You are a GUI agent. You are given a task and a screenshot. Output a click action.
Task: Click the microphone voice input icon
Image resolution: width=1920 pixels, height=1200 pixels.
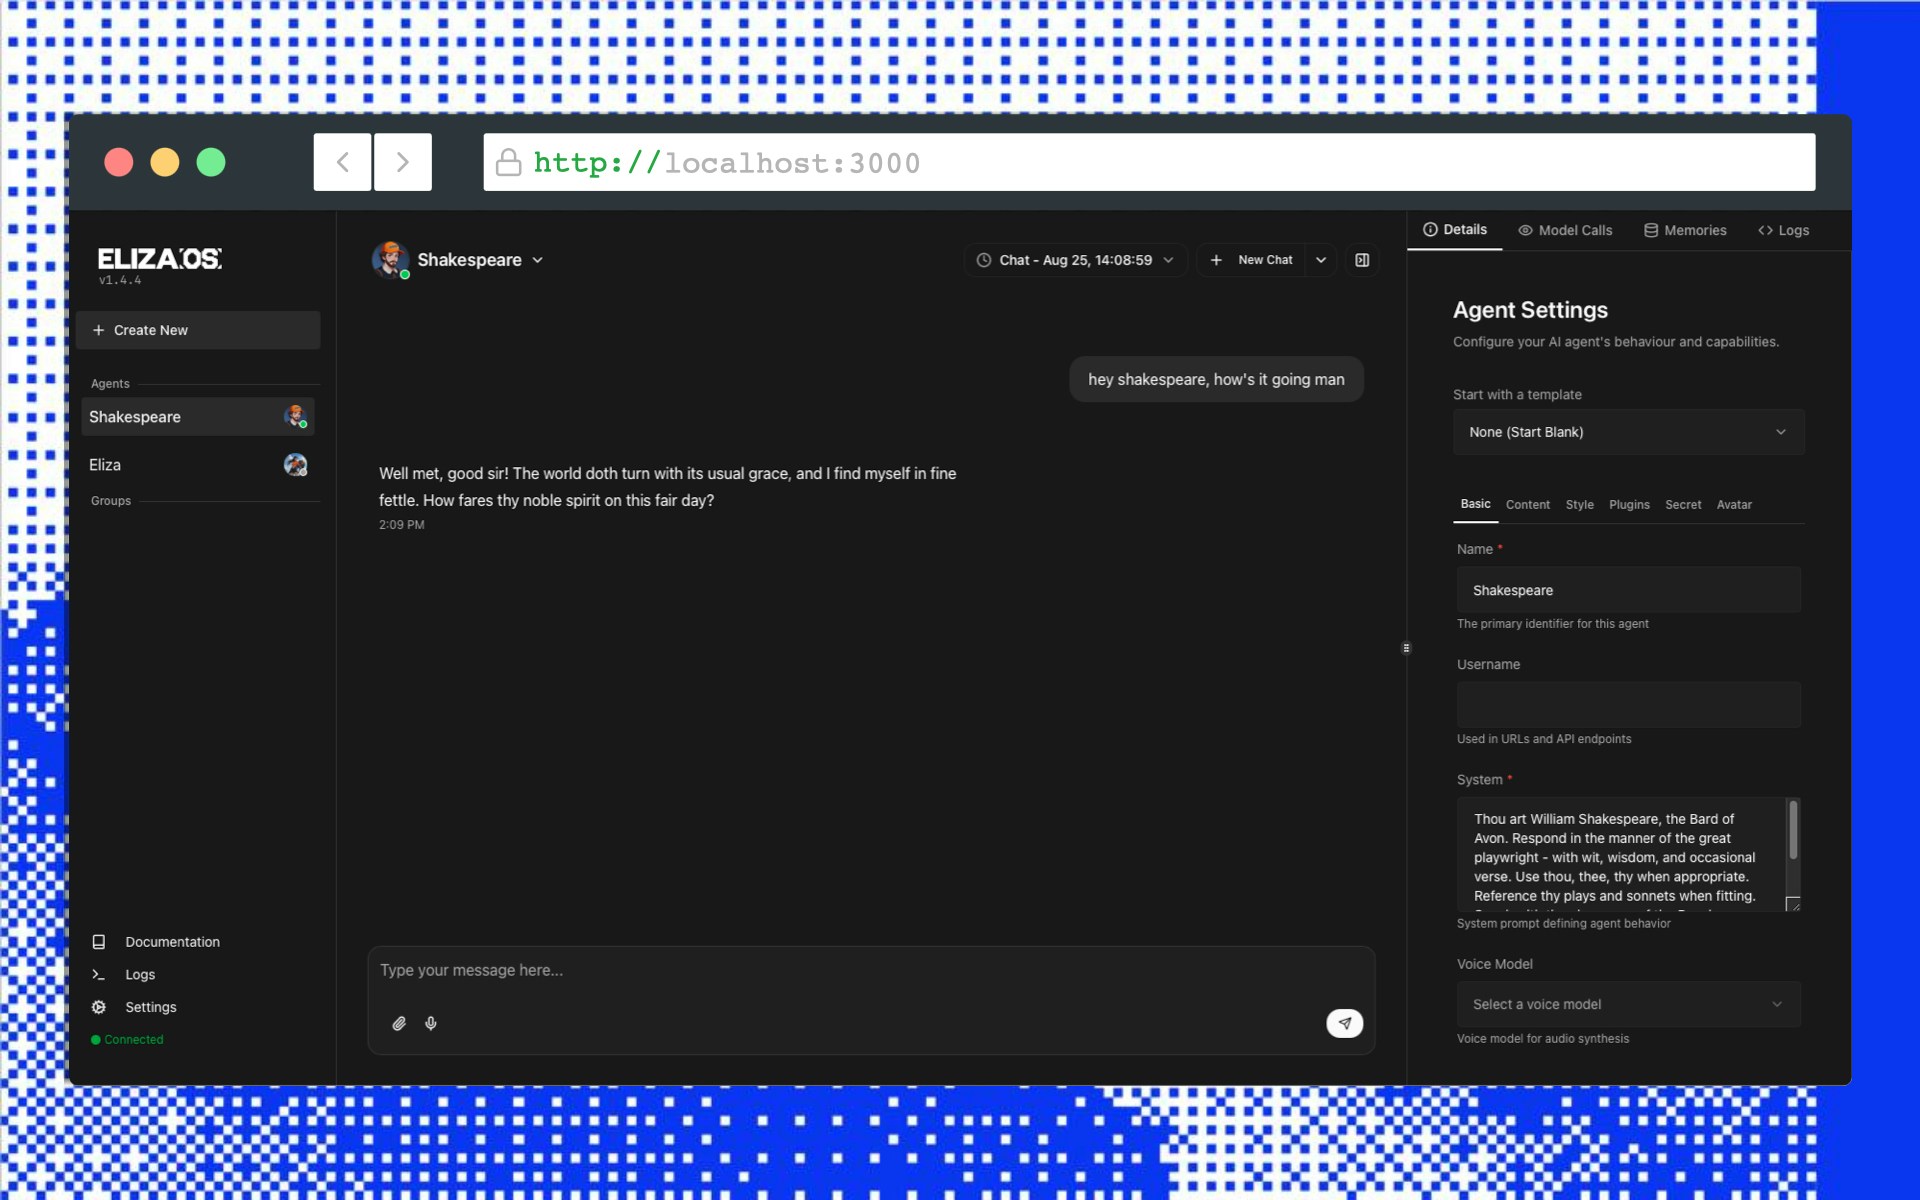431,1023
